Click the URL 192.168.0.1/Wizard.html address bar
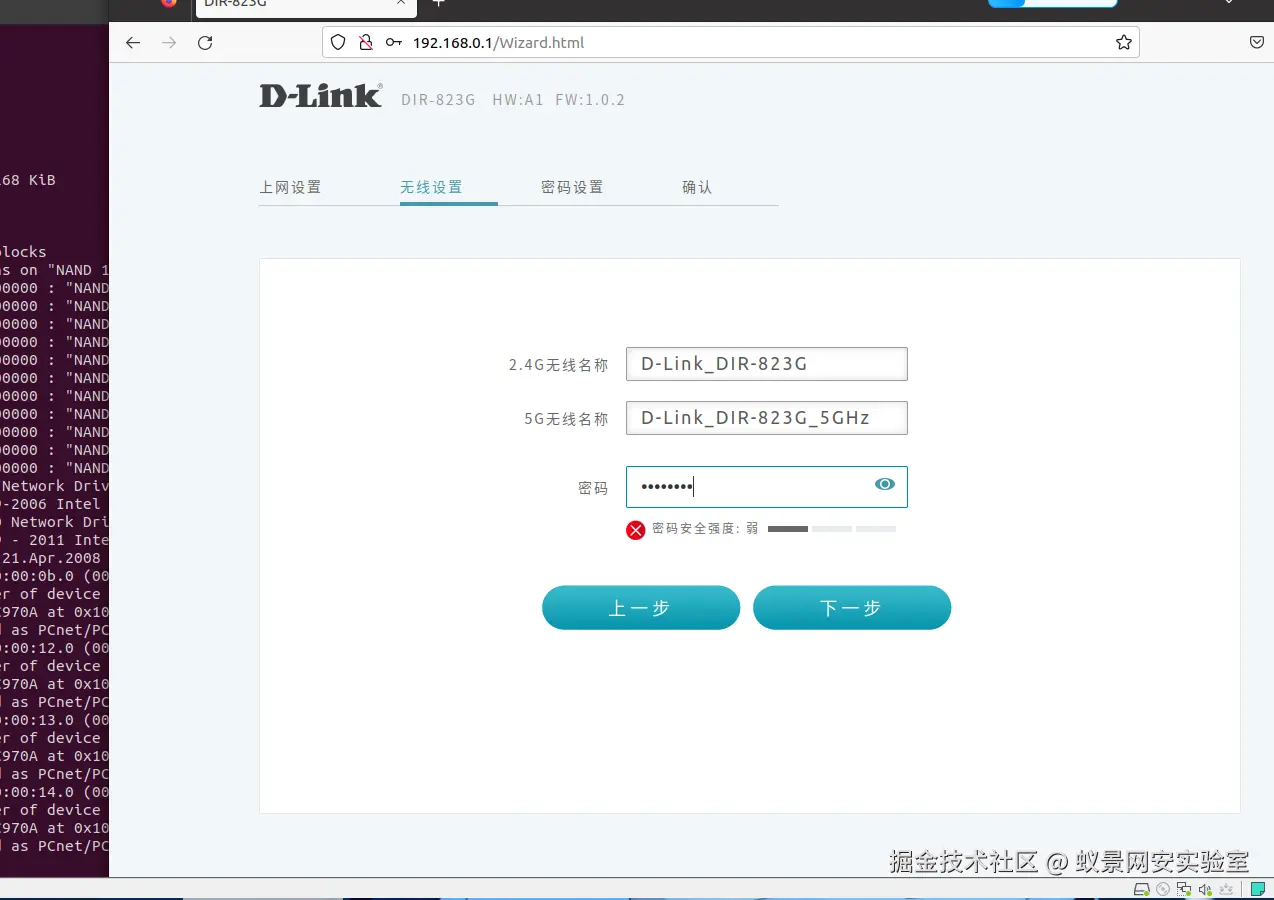The image size is (1274, 900). 730,43
